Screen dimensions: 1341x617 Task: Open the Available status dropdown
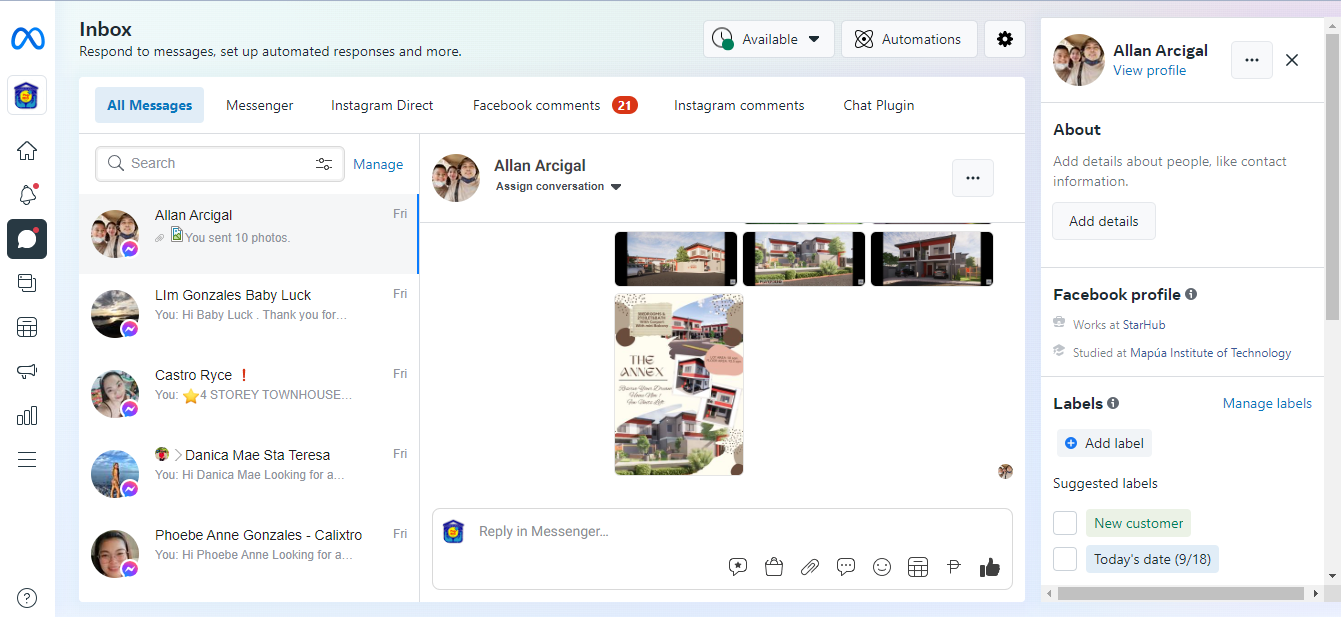(x=769, y=39)
